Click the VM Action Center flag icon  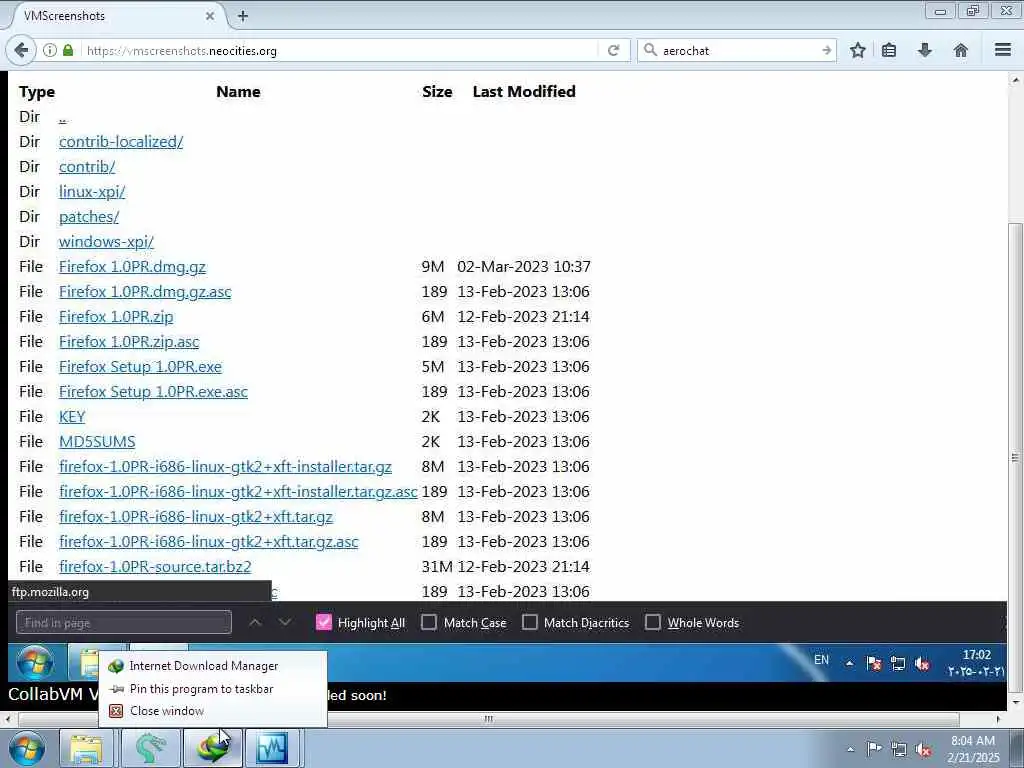tap(874, 664)
